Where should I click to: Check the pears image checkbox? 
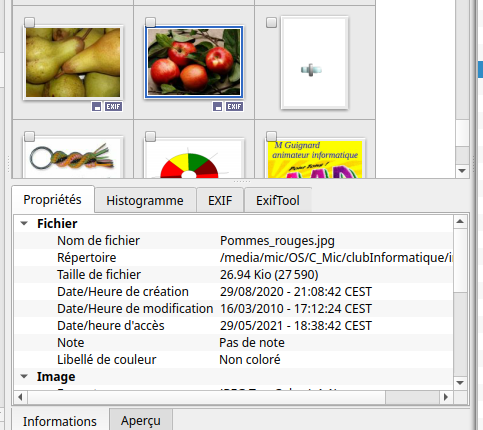pos(30,22)
